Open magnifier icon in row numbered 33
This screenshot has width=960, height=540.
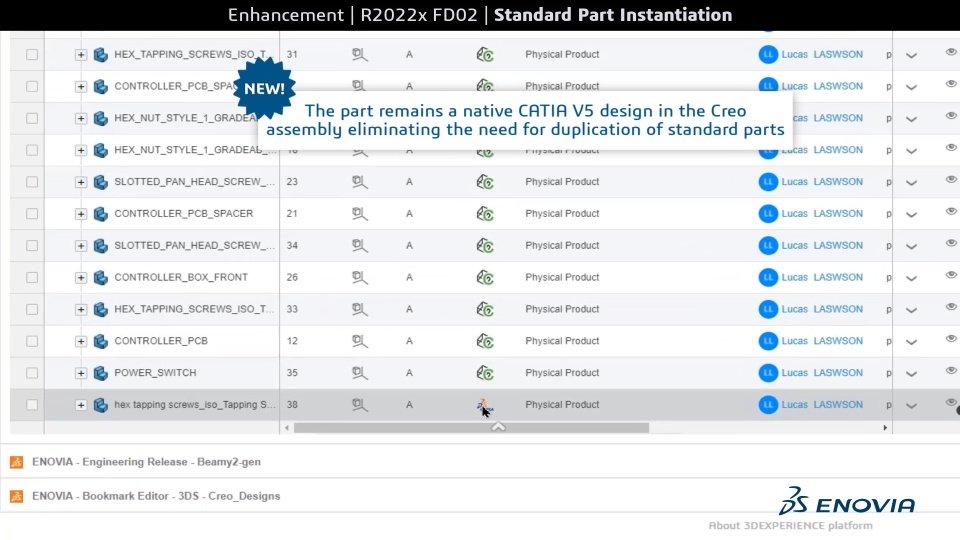tap(359, 309)
